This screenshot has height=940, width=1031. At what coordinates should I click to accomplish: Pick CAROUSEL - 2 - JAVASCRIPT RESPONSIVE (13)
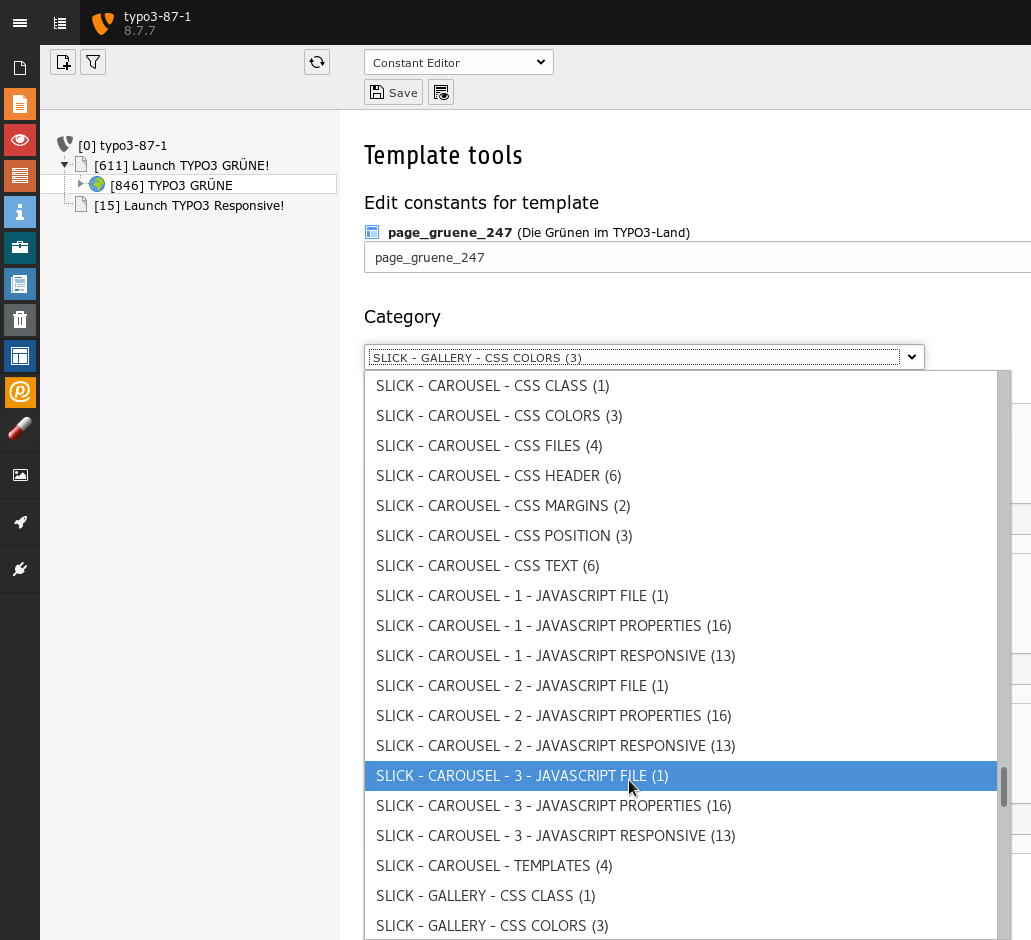(681, 746)
